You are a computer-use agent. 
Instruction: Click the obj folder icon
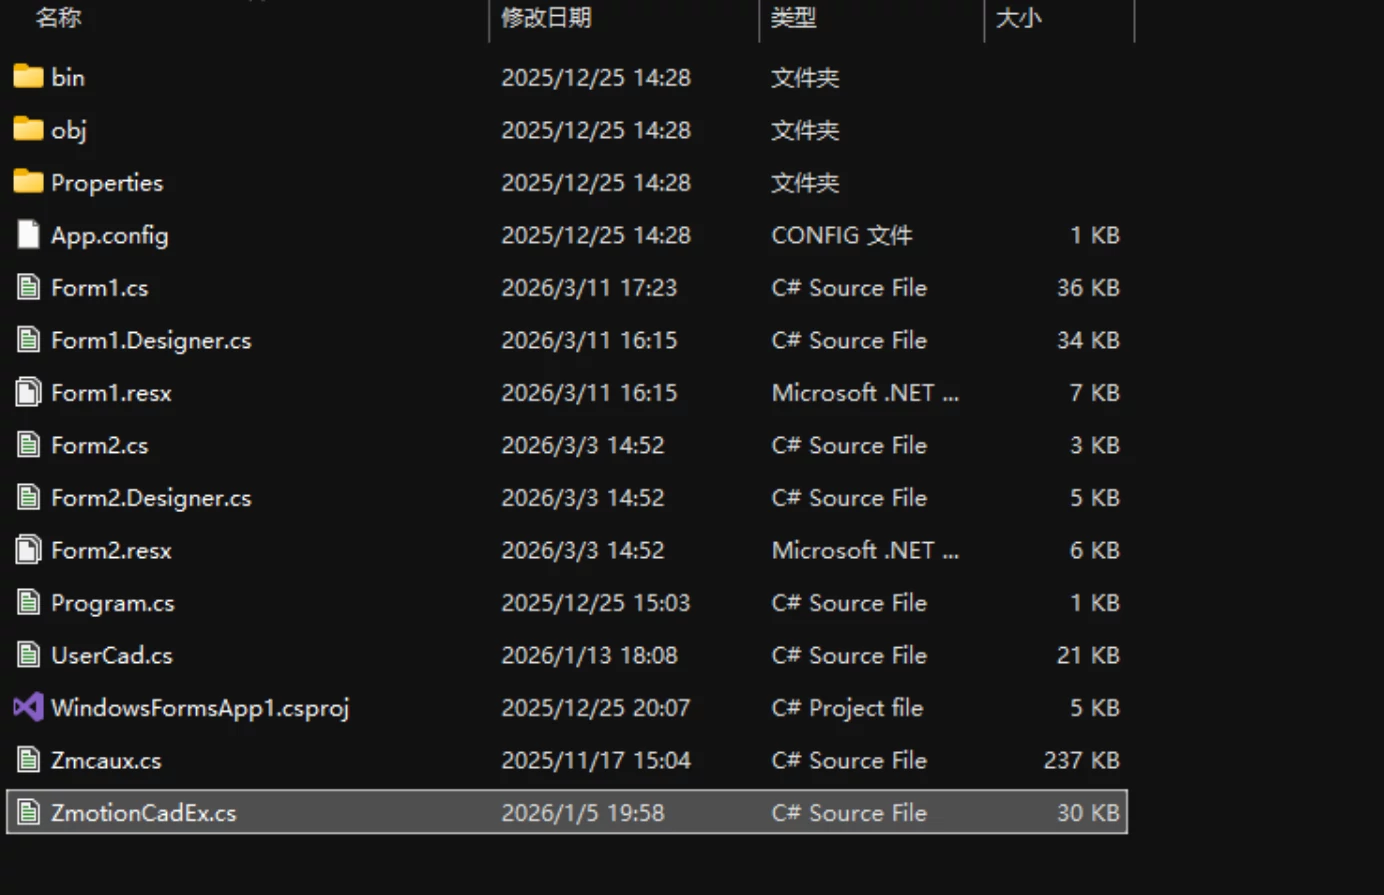point(28,130)
